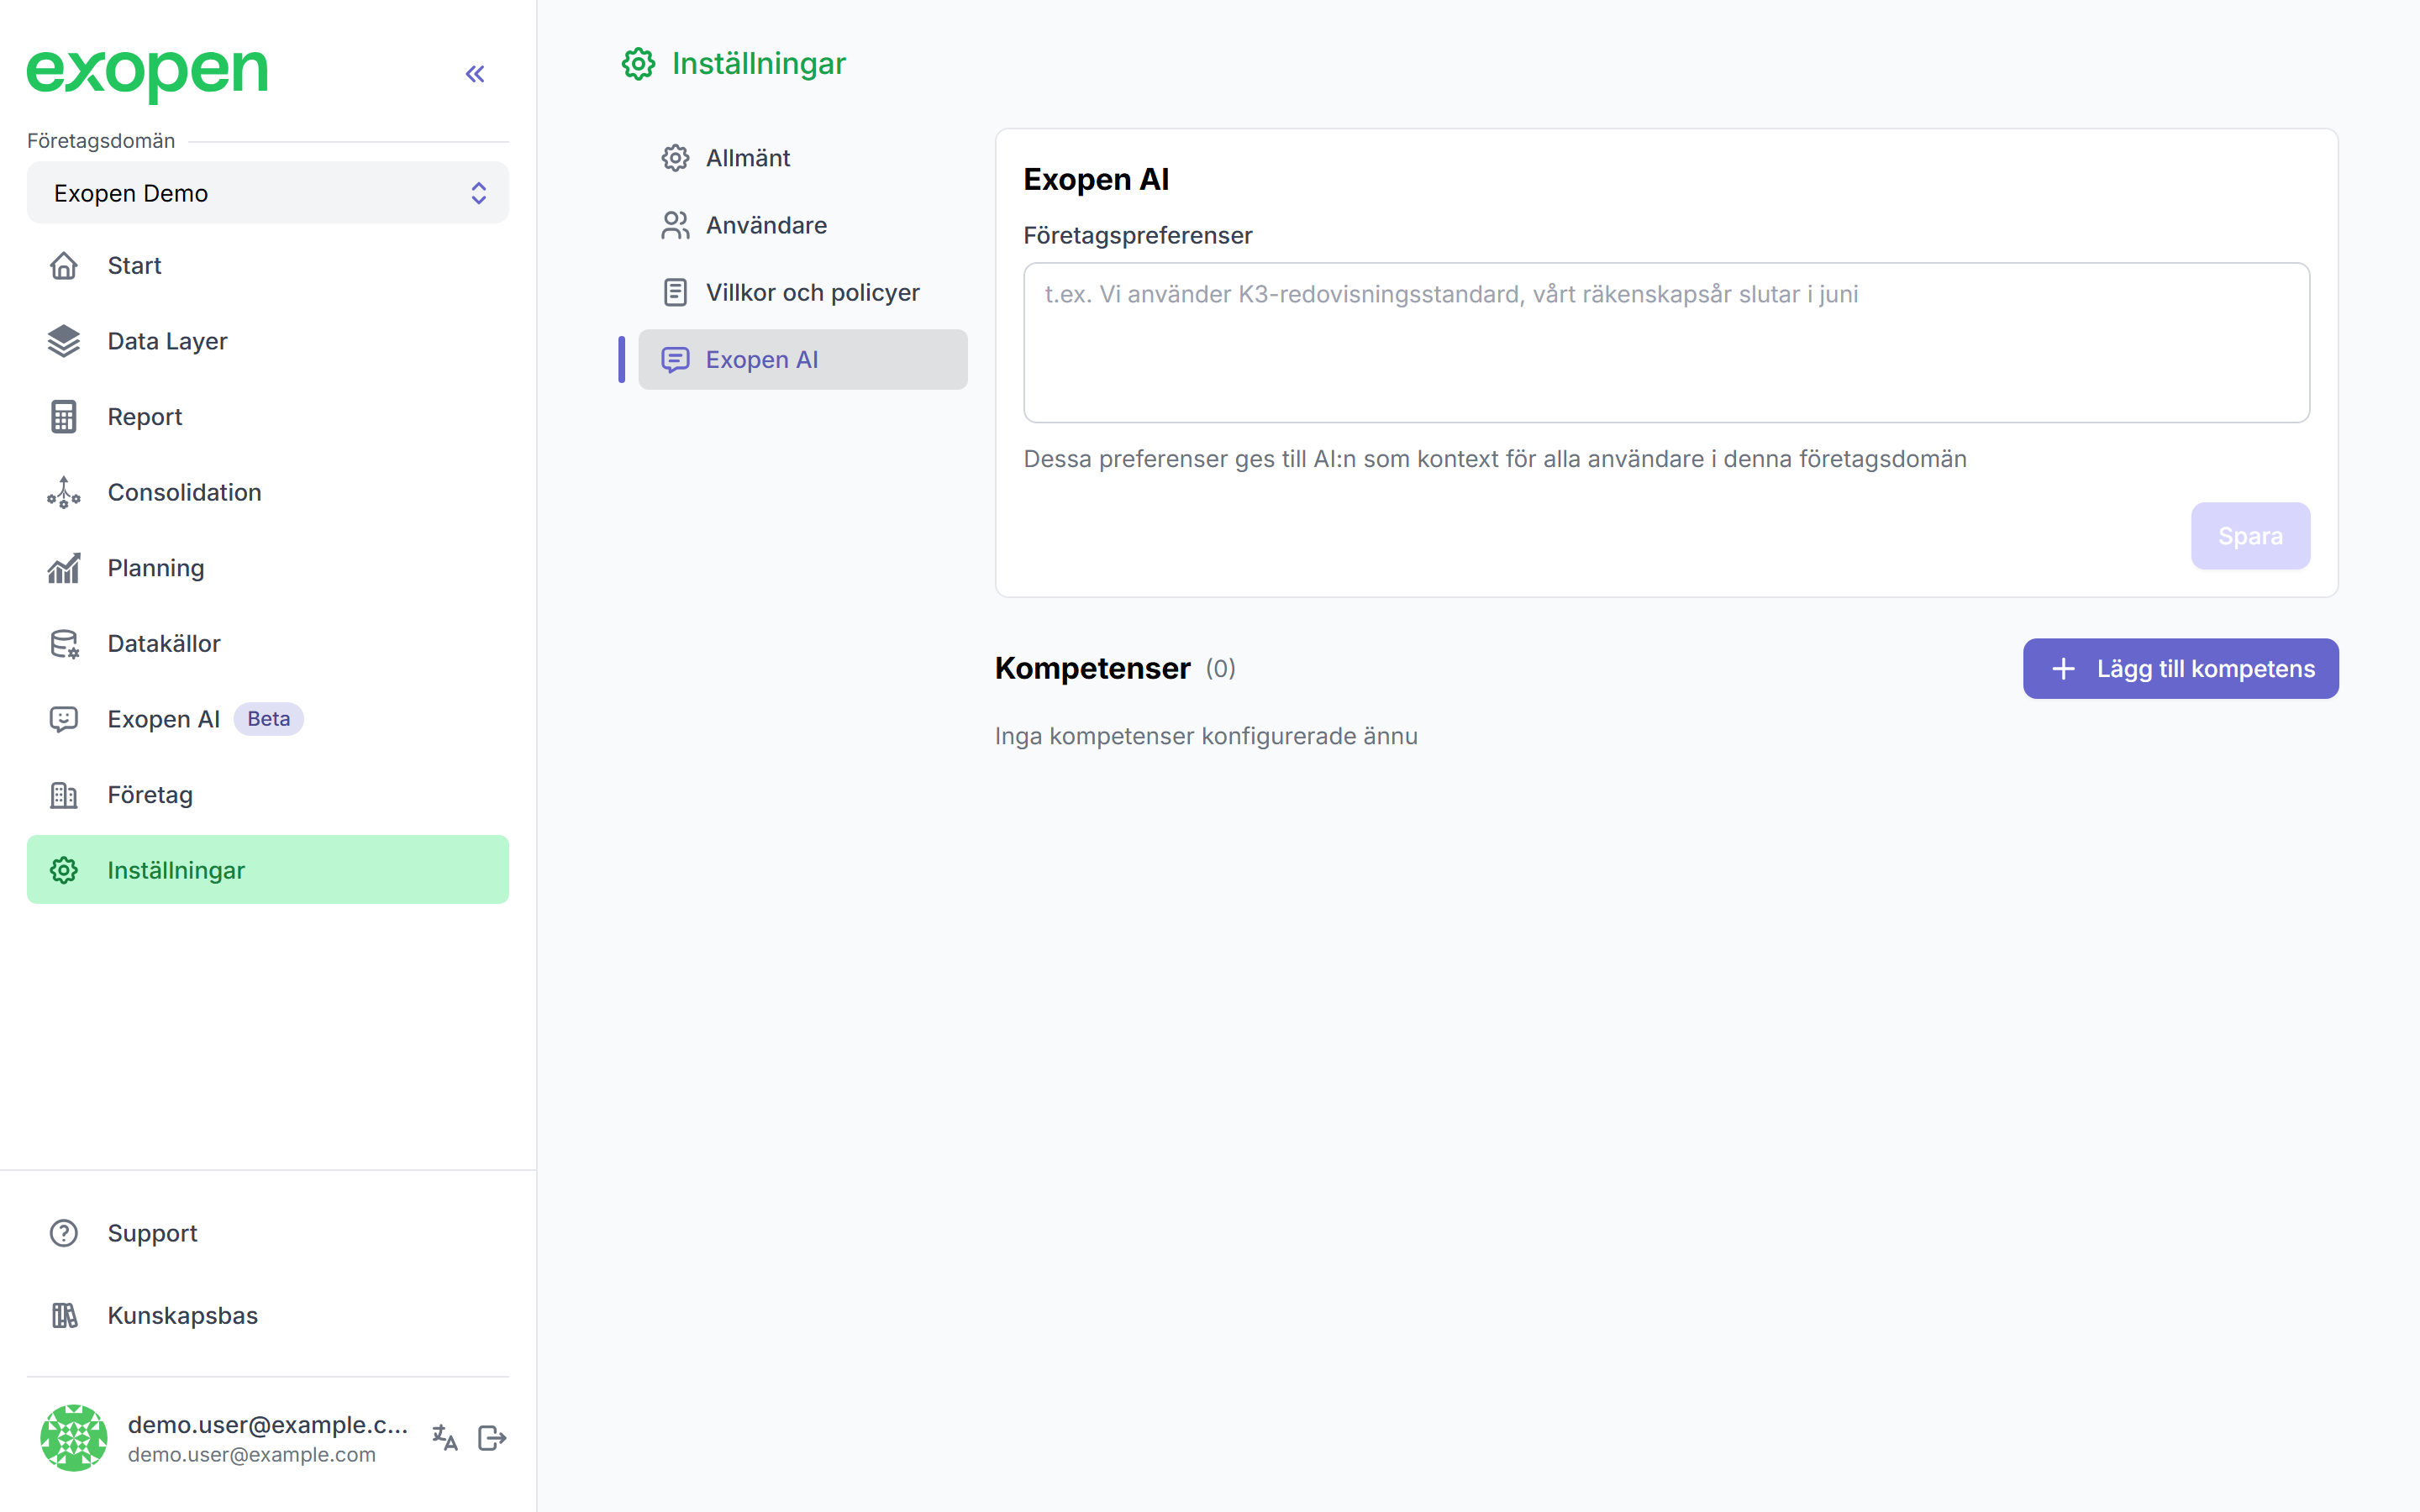This screenshot has width=2420, height=1512.
Task: Open Datakällor in the sidebar
Action: 267,644
